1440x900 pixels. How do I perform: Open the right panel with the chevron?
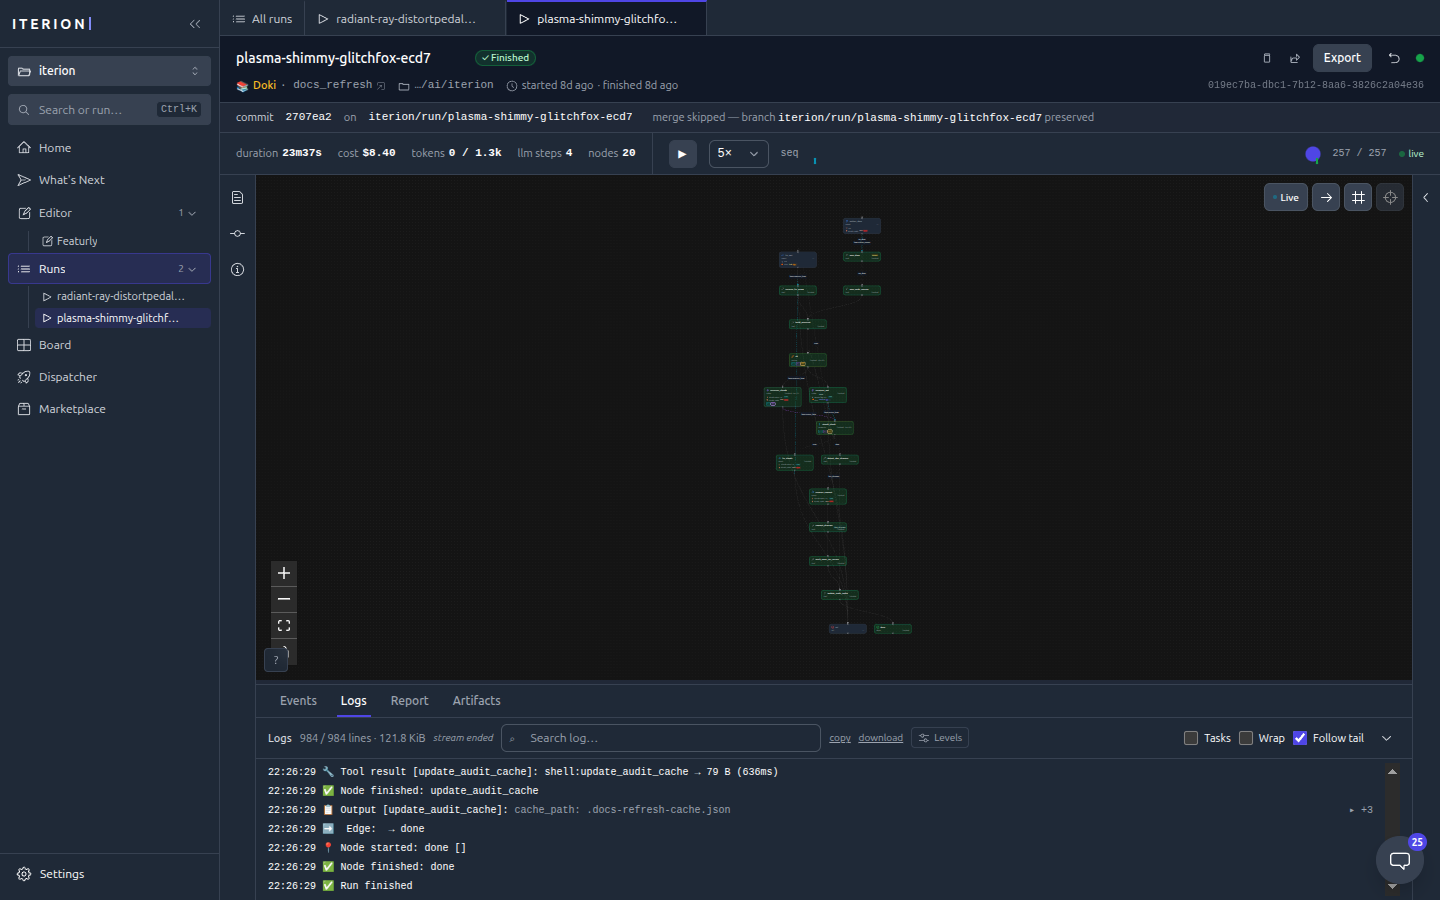point(1426,198)
